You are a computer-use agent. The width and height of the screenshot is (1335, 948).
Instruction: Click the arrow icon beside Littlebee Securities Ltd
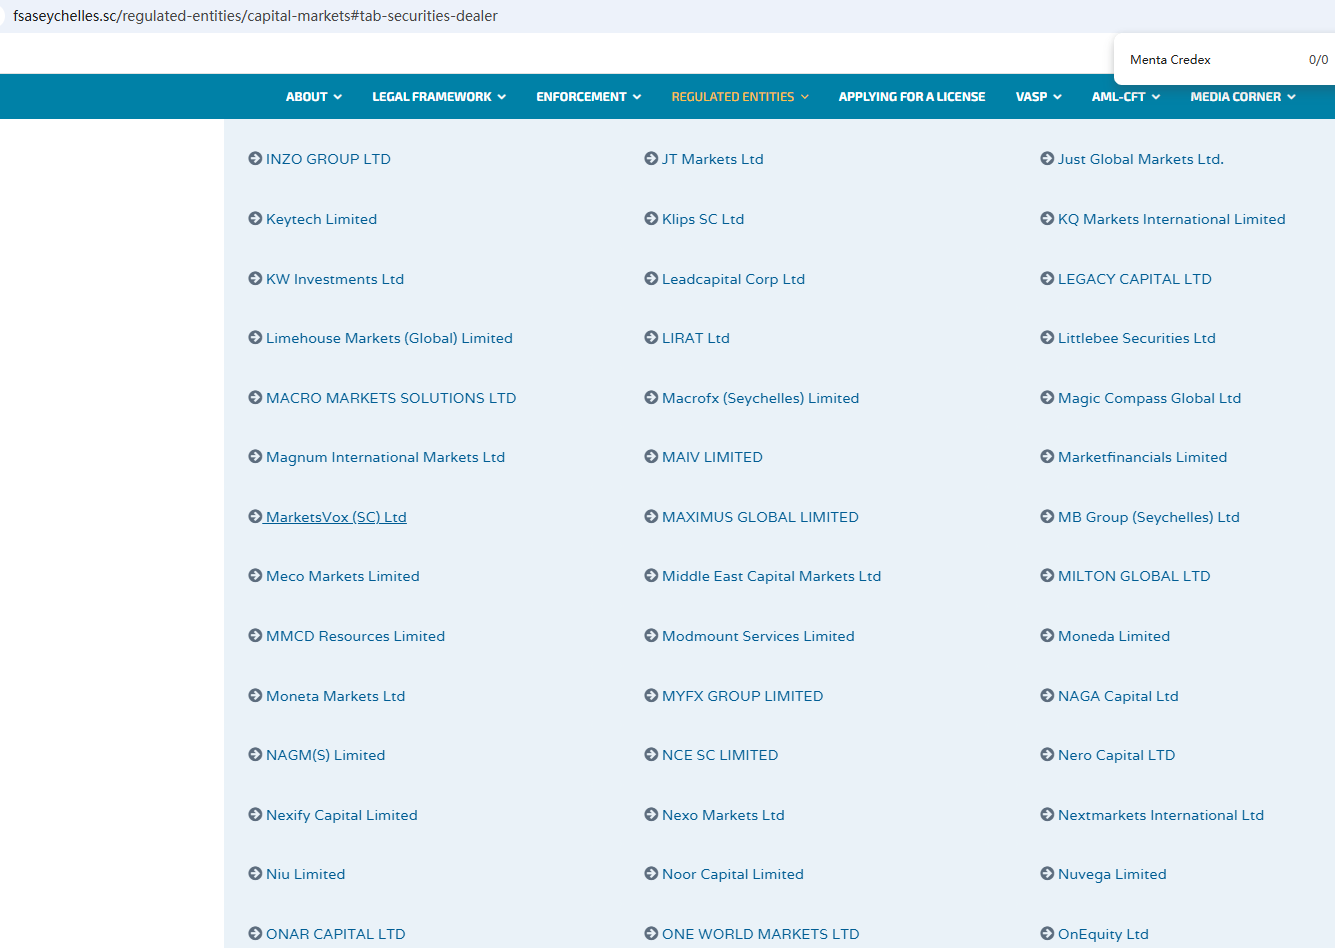pyautogui.click(x=1047, y=337)
